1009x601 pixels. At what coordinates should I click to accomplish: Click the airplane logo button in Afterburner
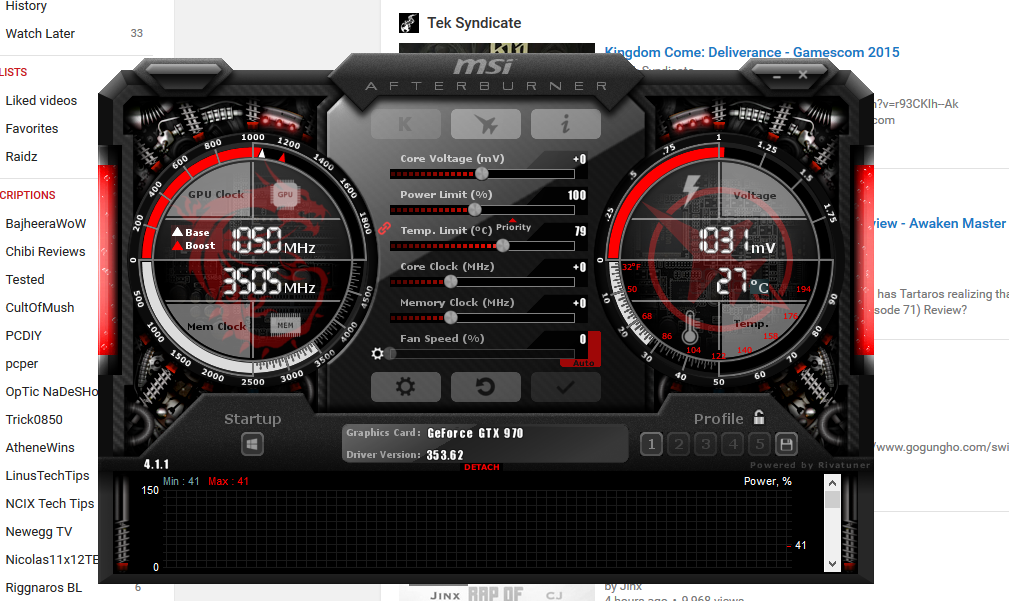coord(486,124)
